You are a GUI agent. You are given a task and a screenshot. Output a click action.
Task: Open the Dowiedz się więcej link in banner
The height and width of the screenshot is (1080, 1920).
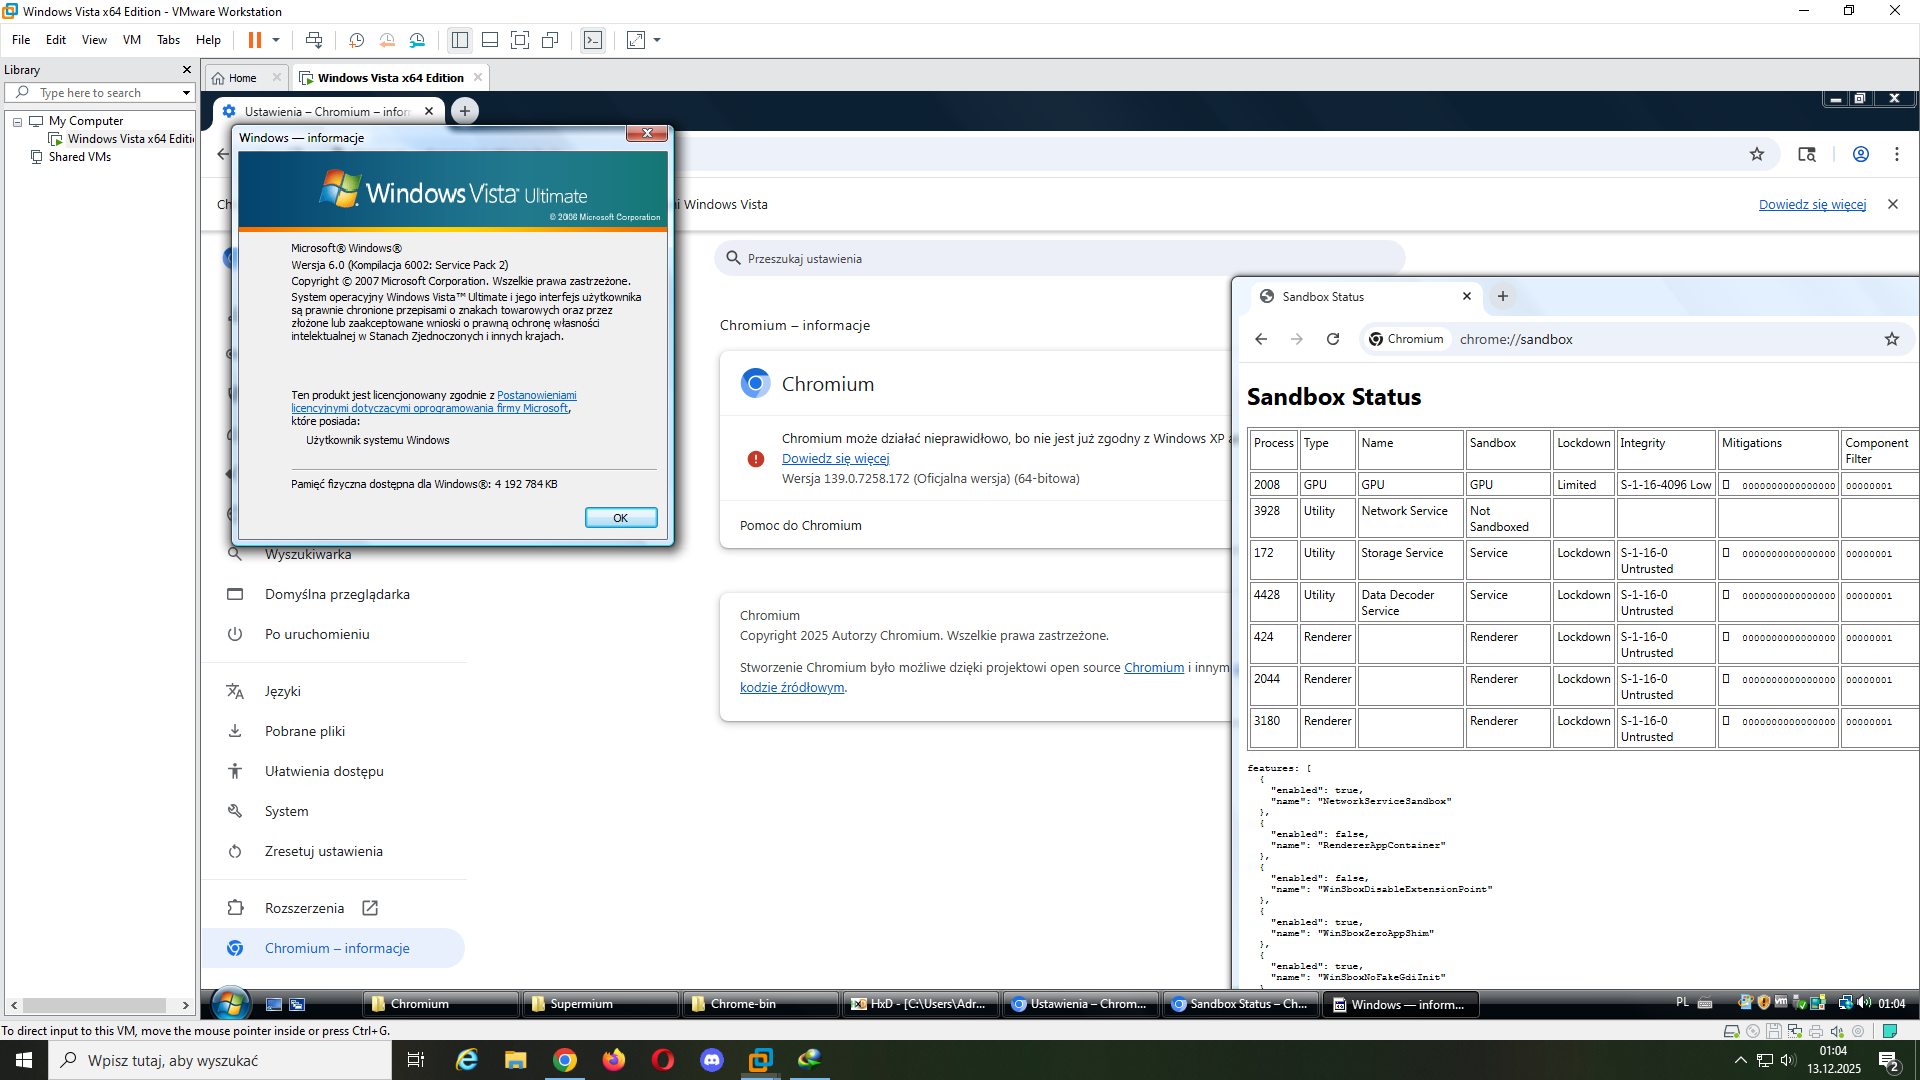(1812, 204)
